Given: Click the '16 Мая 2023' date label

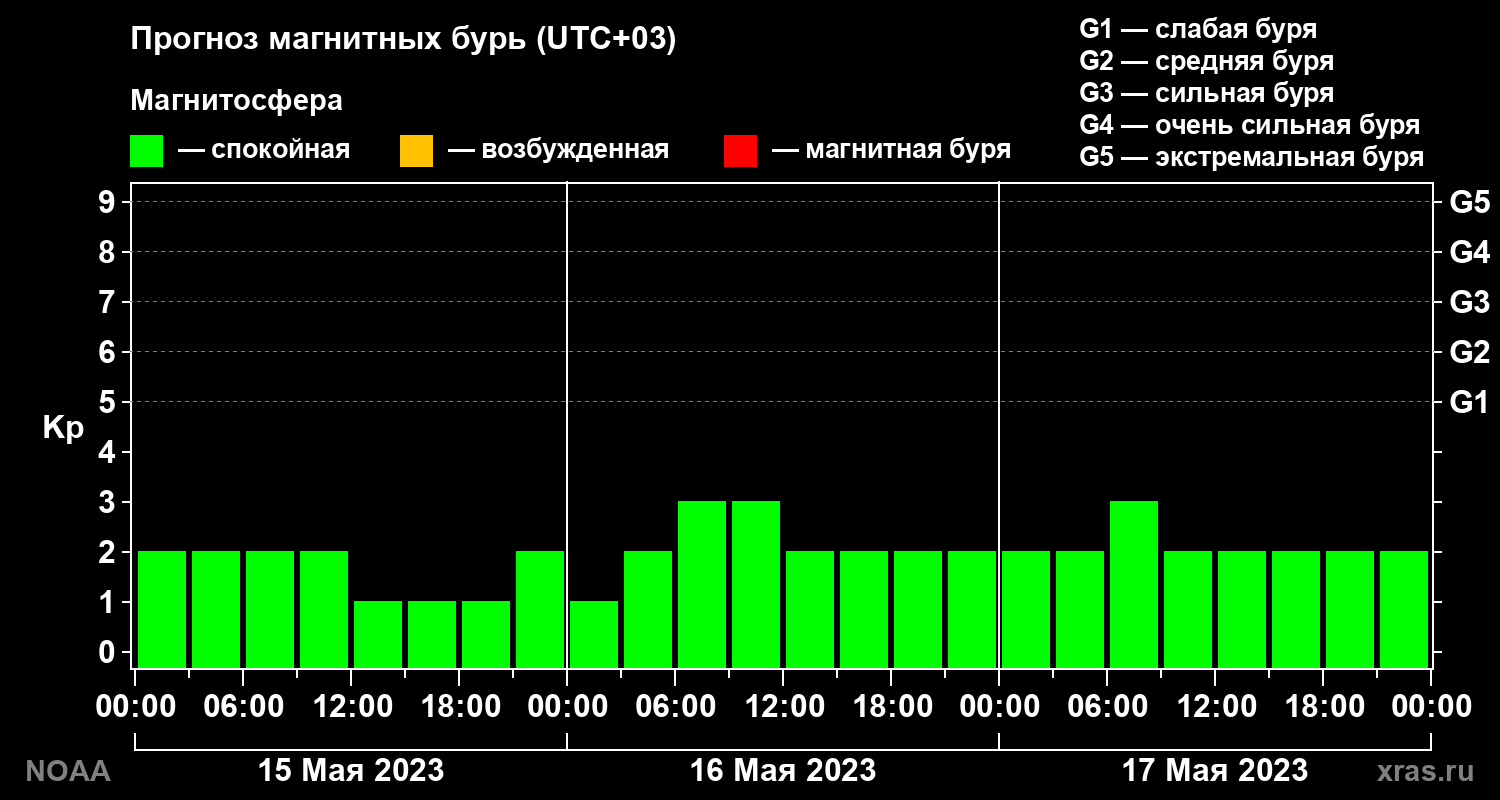Looking at the screenshot, I should coord(783,771).
